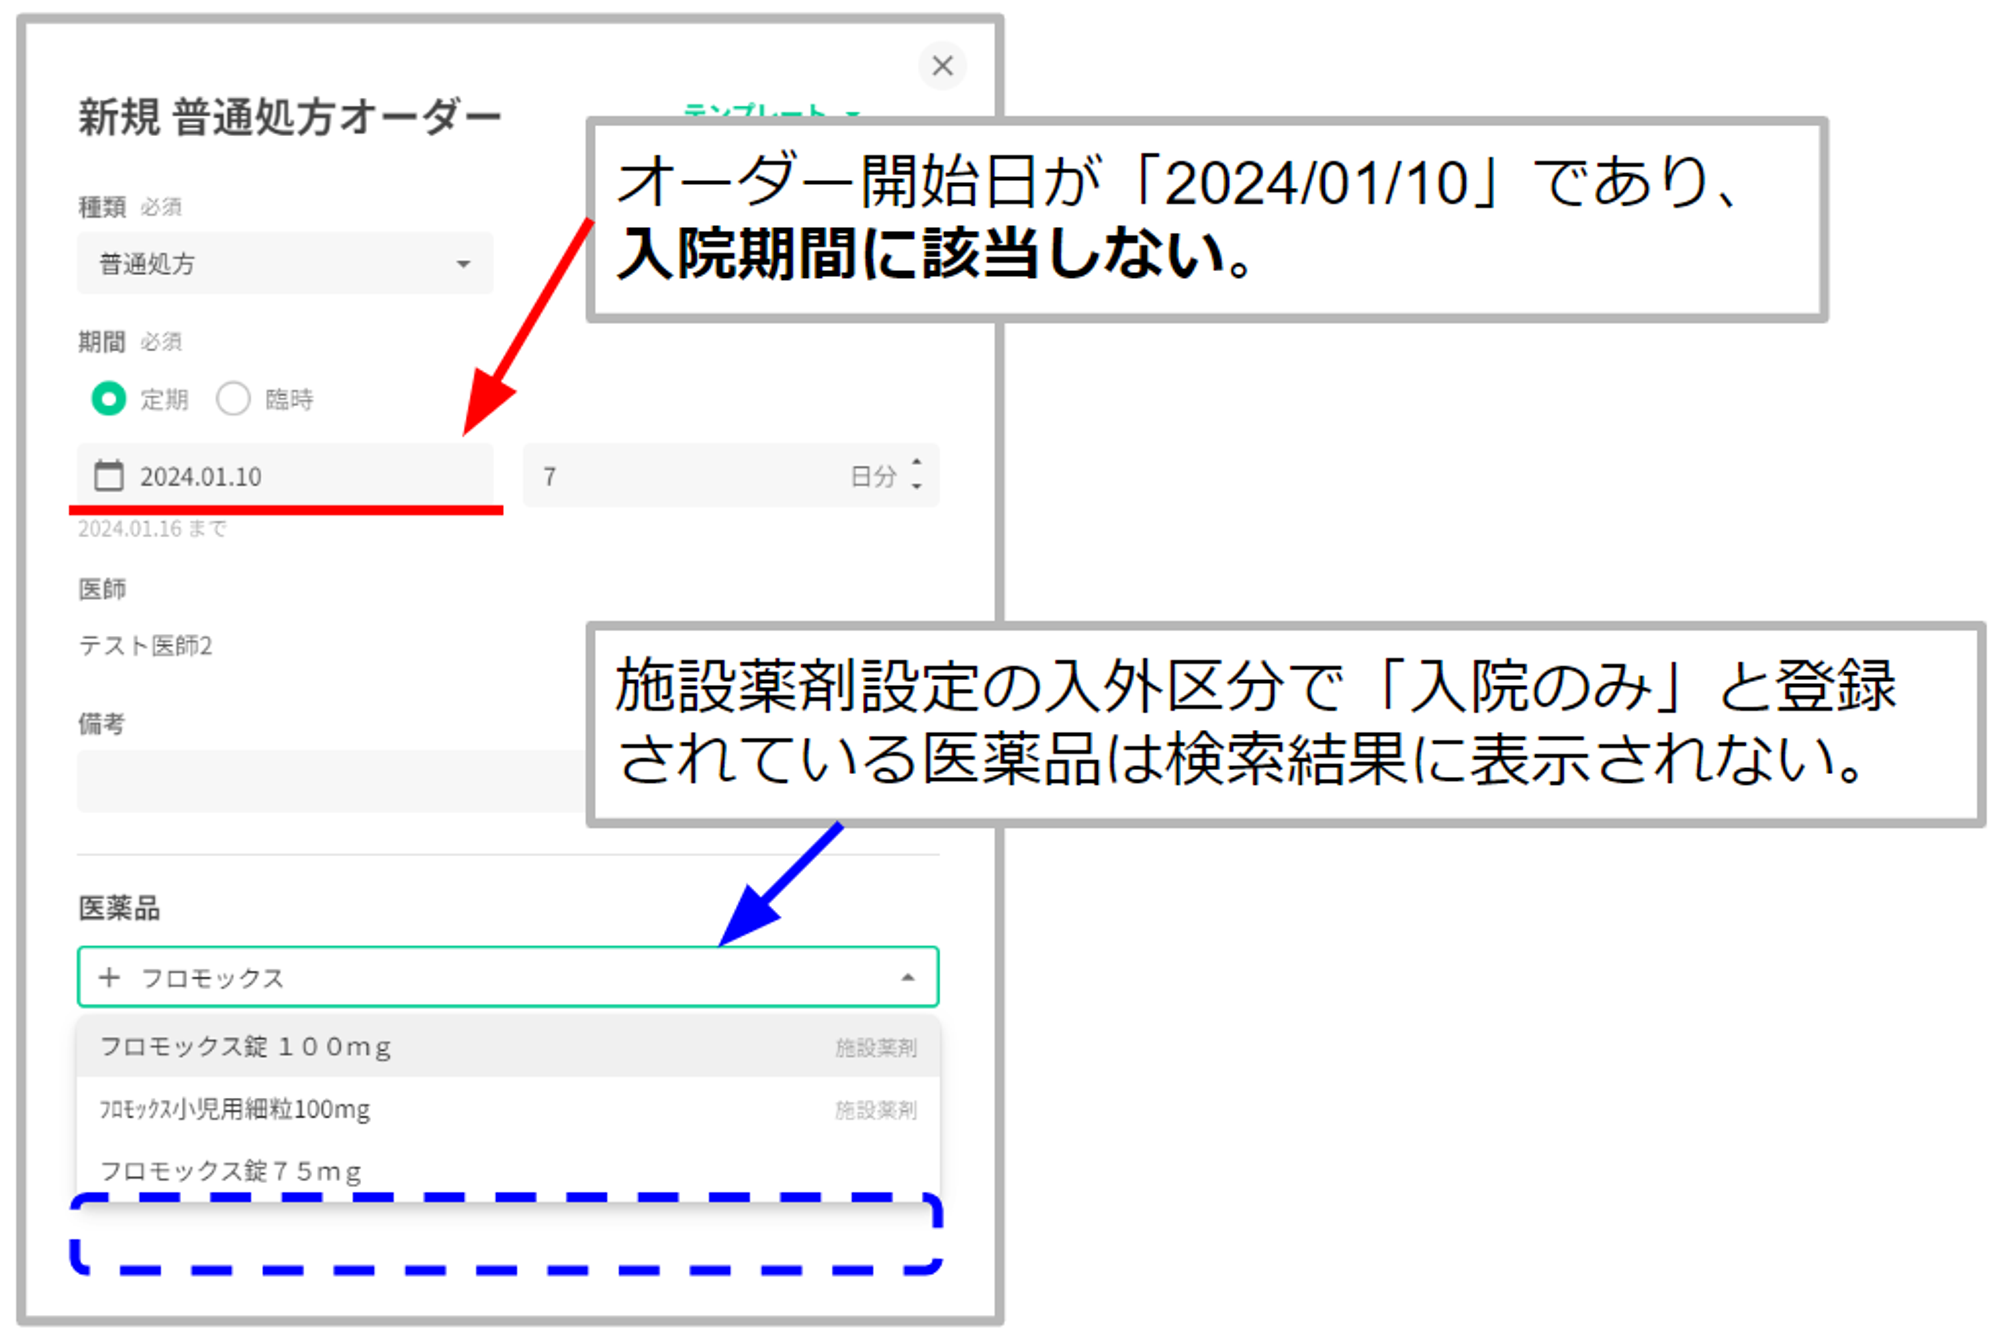Click the 施設薬剤 tag on first result
Image resolution: width=2000 pixels, height=1337 pixels.
coord(875,1047)
